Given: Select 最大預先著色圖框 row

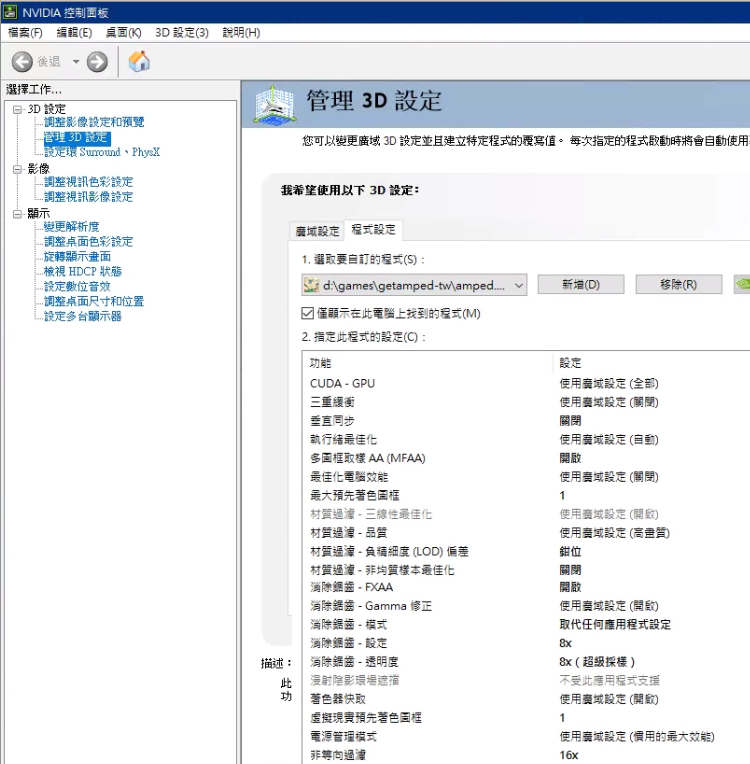Looking at the screenshot, I should click(x=525, y=496).
